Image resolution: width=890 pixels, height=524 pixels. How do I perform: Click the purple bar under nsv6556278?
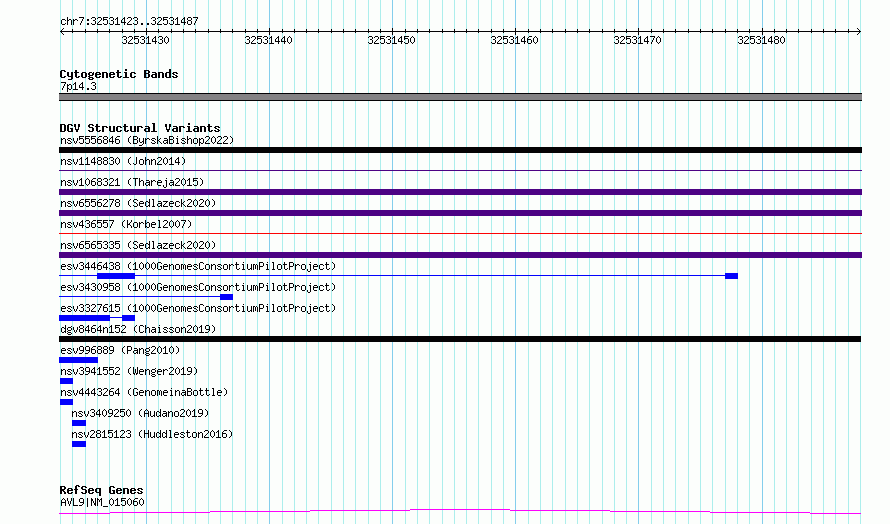tap(460, 213)
